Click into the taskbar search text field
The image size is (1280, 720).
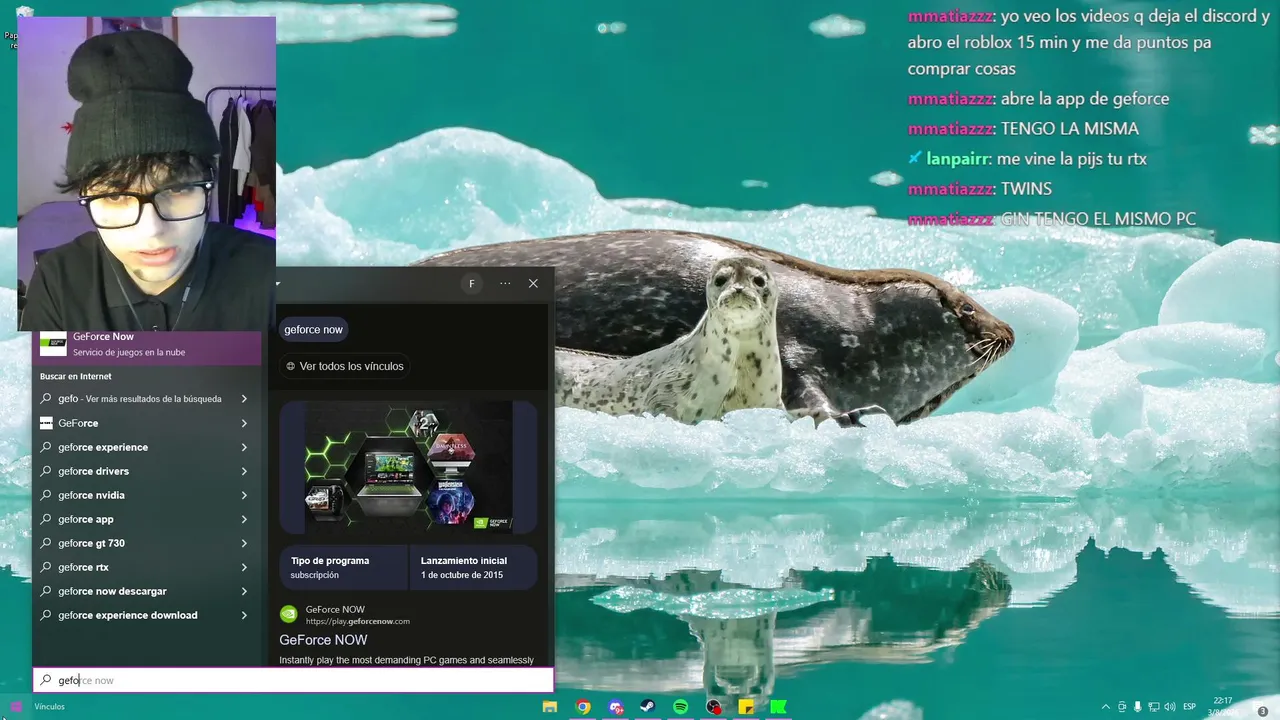[x=293, y=680]
